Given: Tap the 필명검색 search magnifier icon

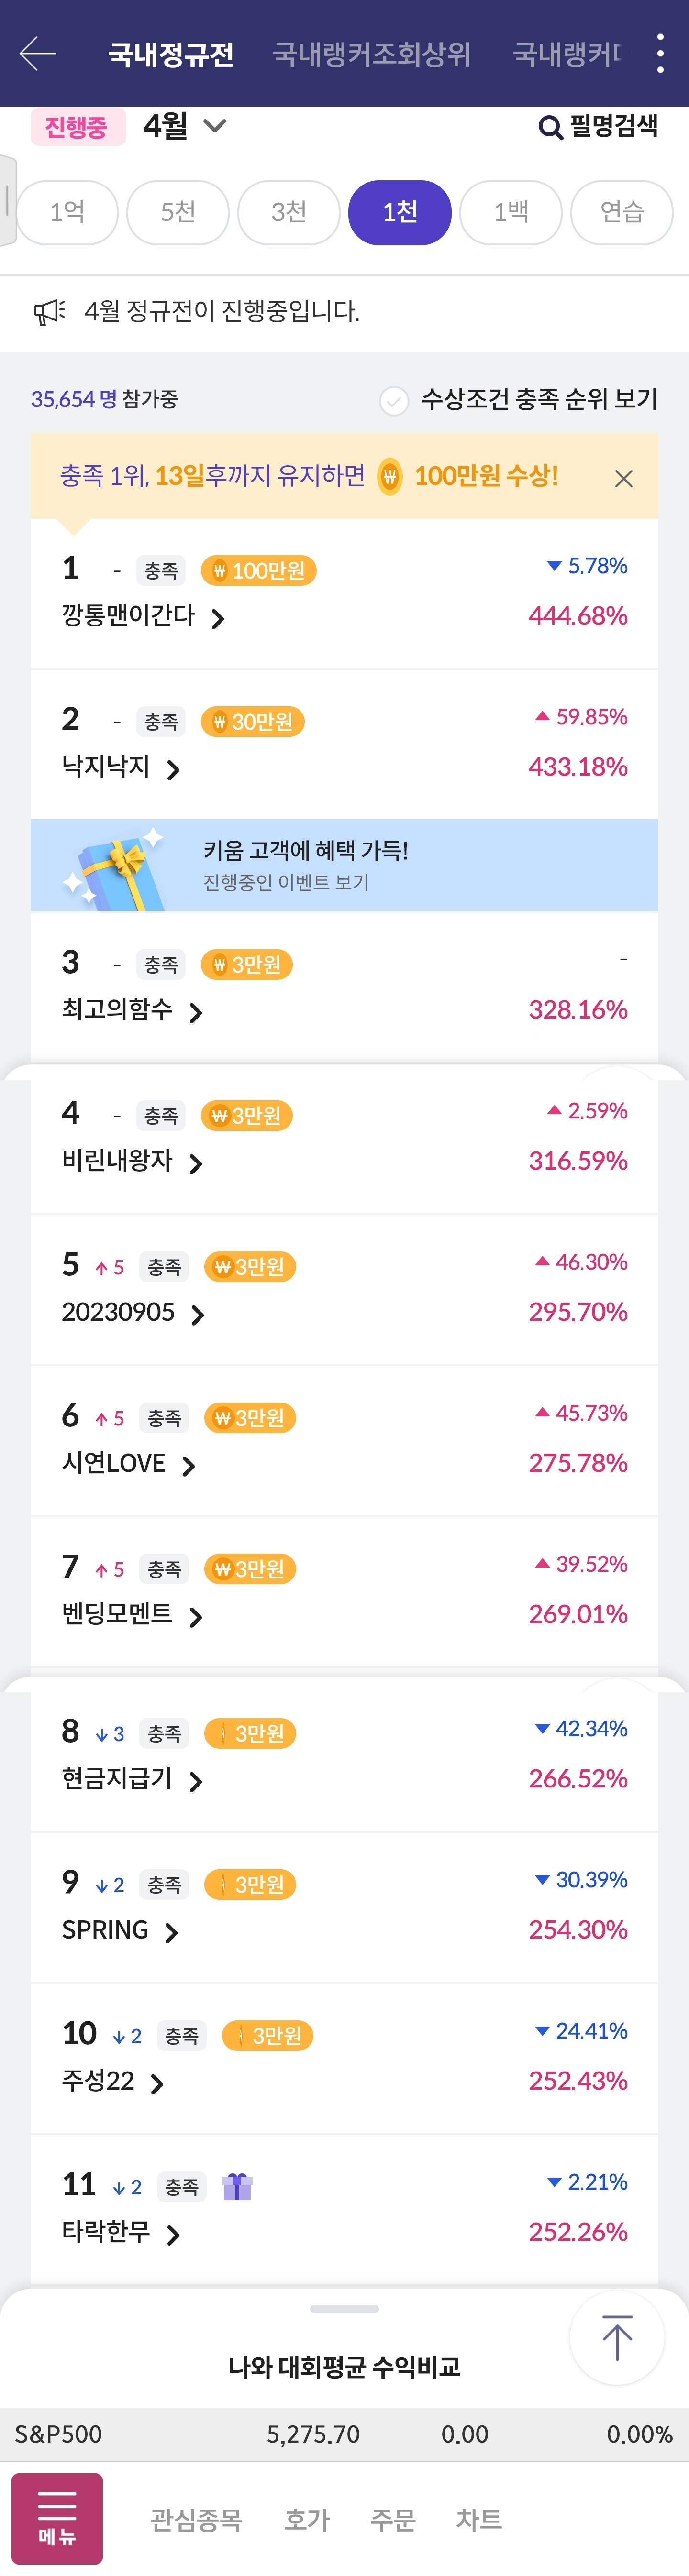Looking at the screenshot, I should [x=550, y=127].
